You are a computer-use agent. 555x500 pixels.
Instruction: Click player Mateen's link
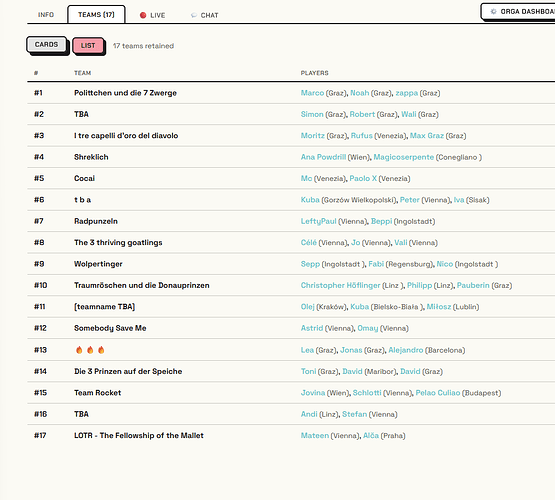pyautogui.click(x=315, y=436)
